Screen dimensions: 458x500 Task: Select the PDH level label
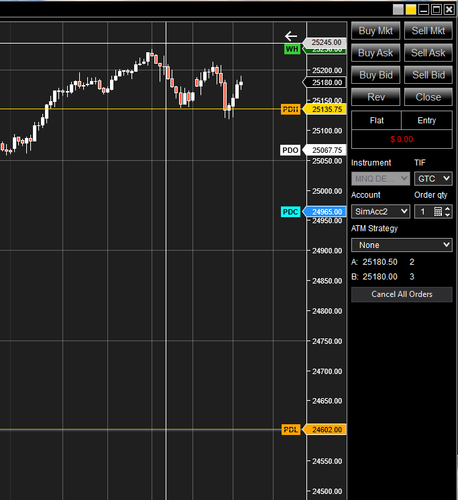click(290, 109)
